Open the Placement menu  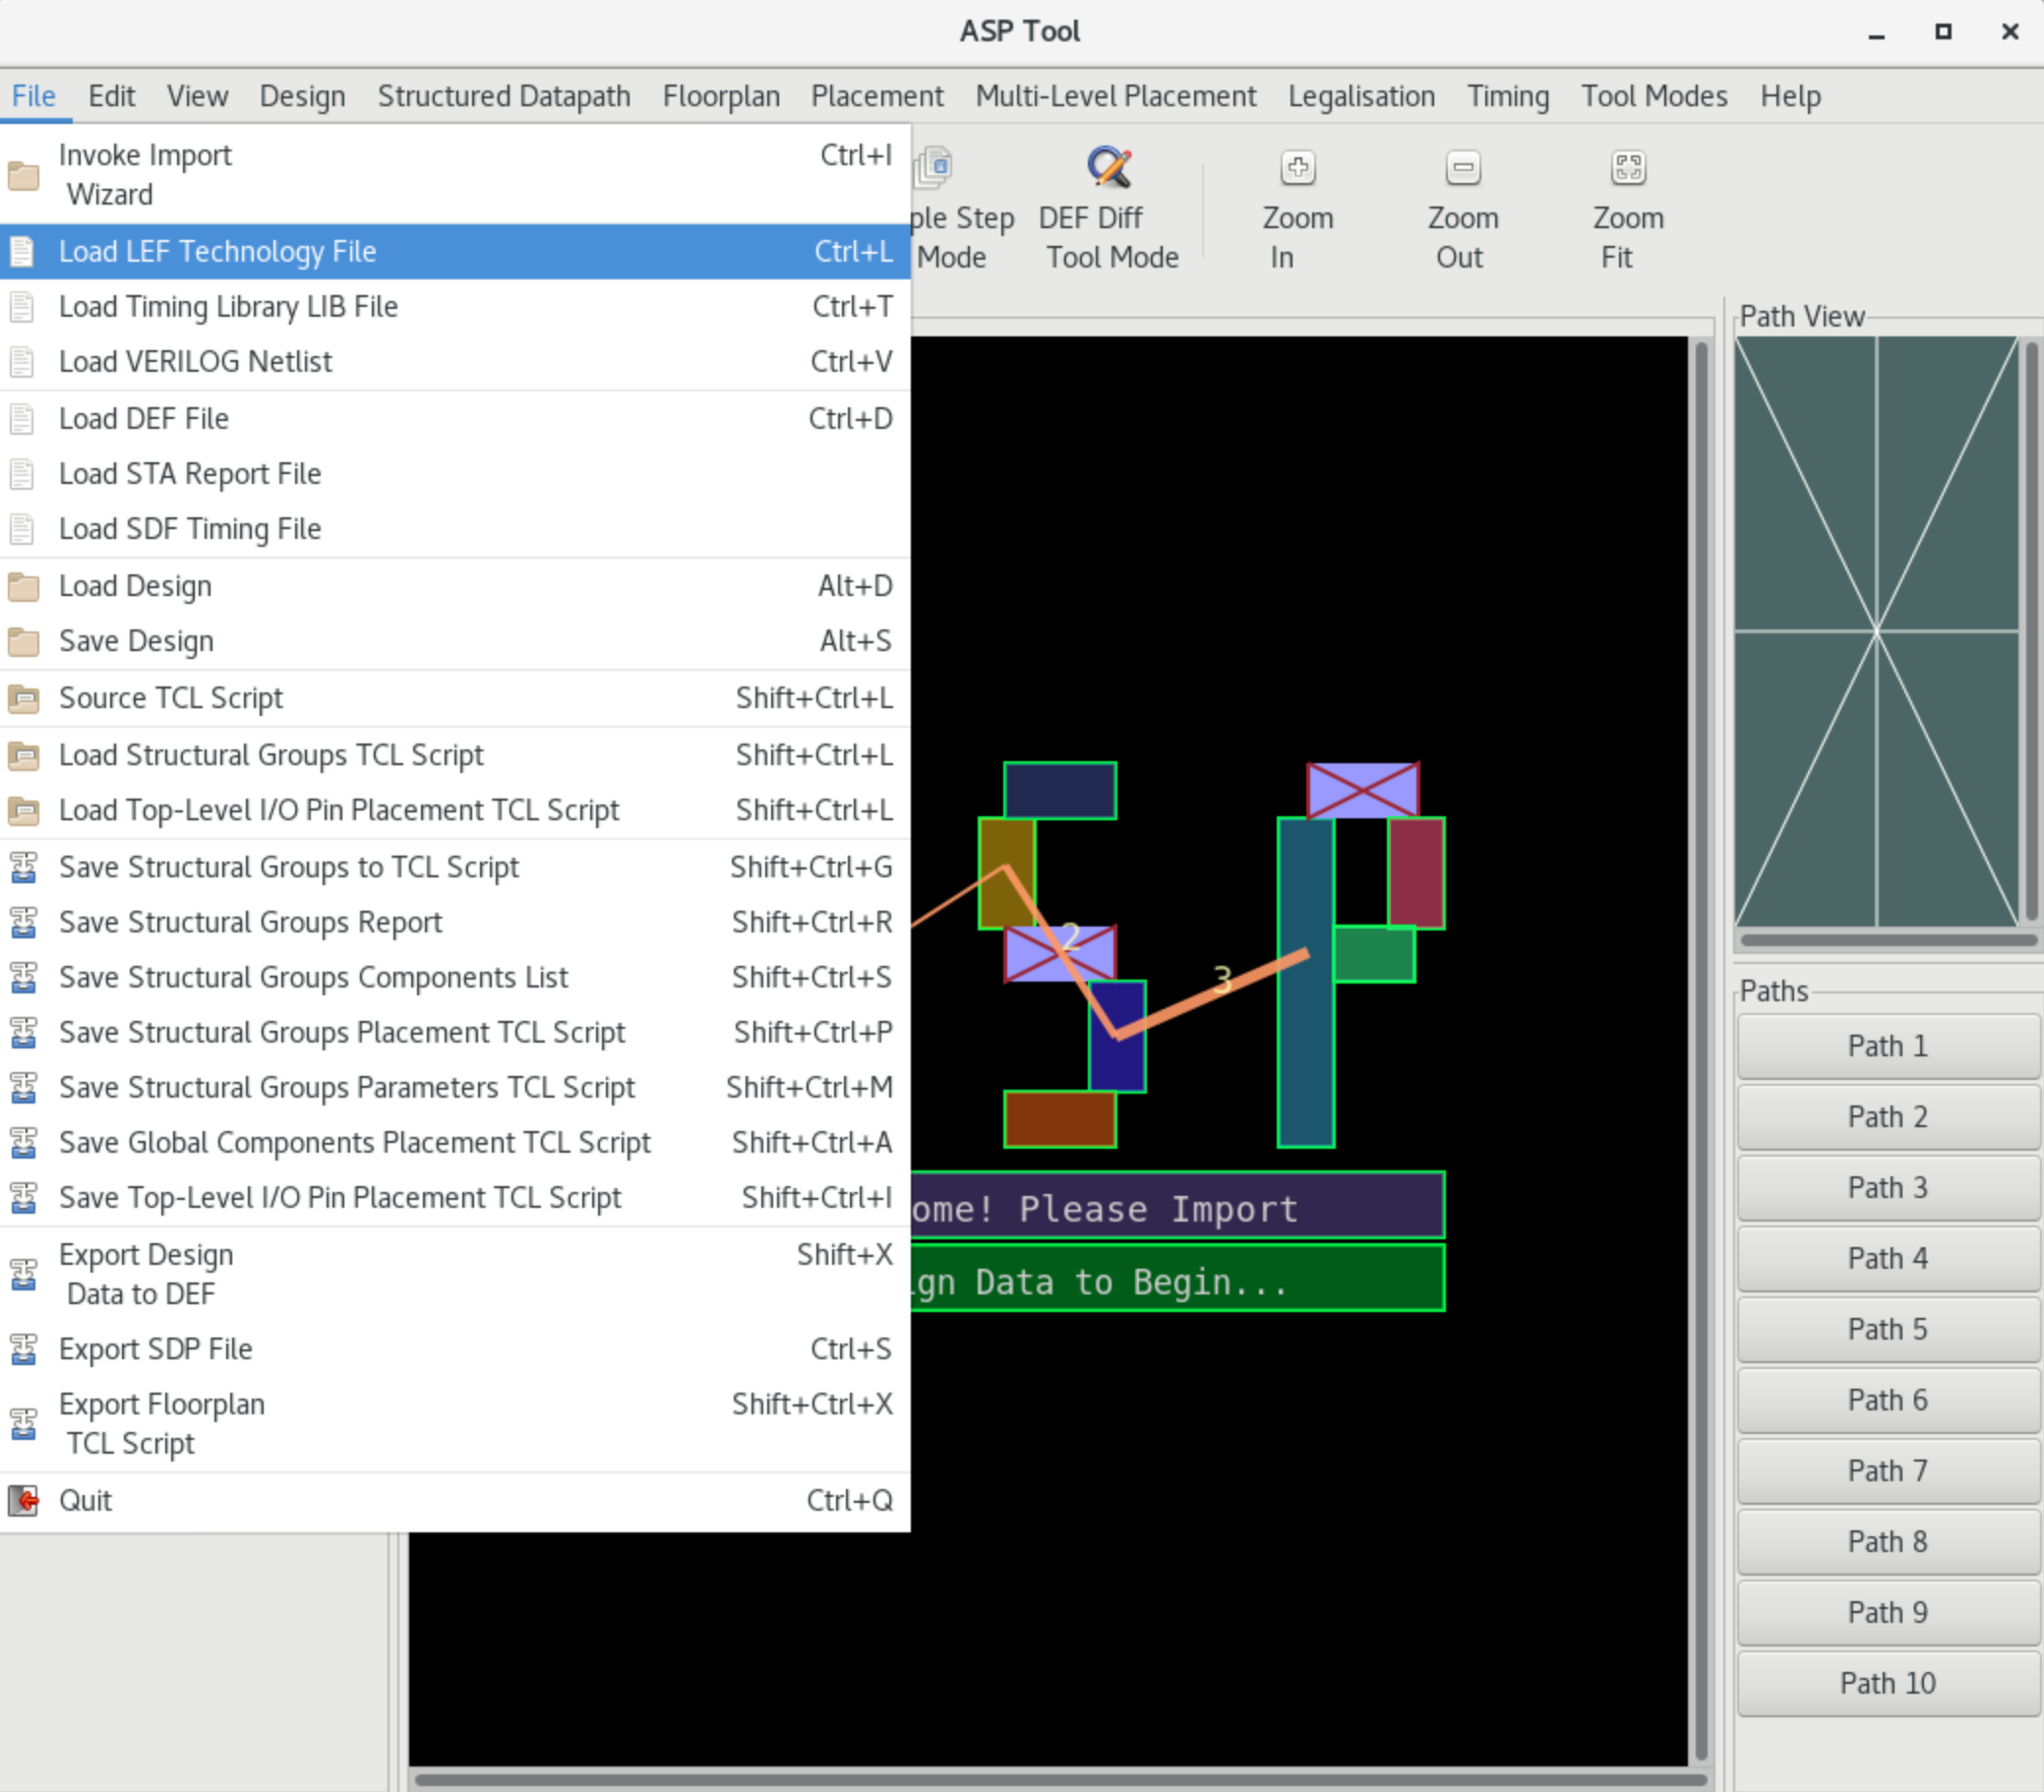point(877,96)
